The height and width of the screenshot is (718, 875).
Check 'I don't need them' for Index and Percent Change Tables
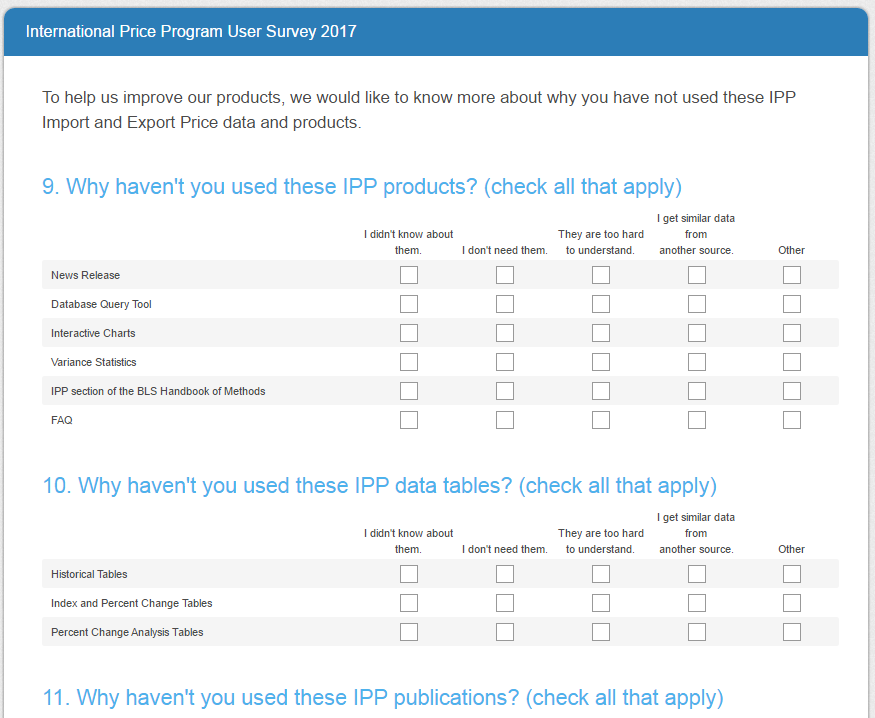click(x=505, y=603)
